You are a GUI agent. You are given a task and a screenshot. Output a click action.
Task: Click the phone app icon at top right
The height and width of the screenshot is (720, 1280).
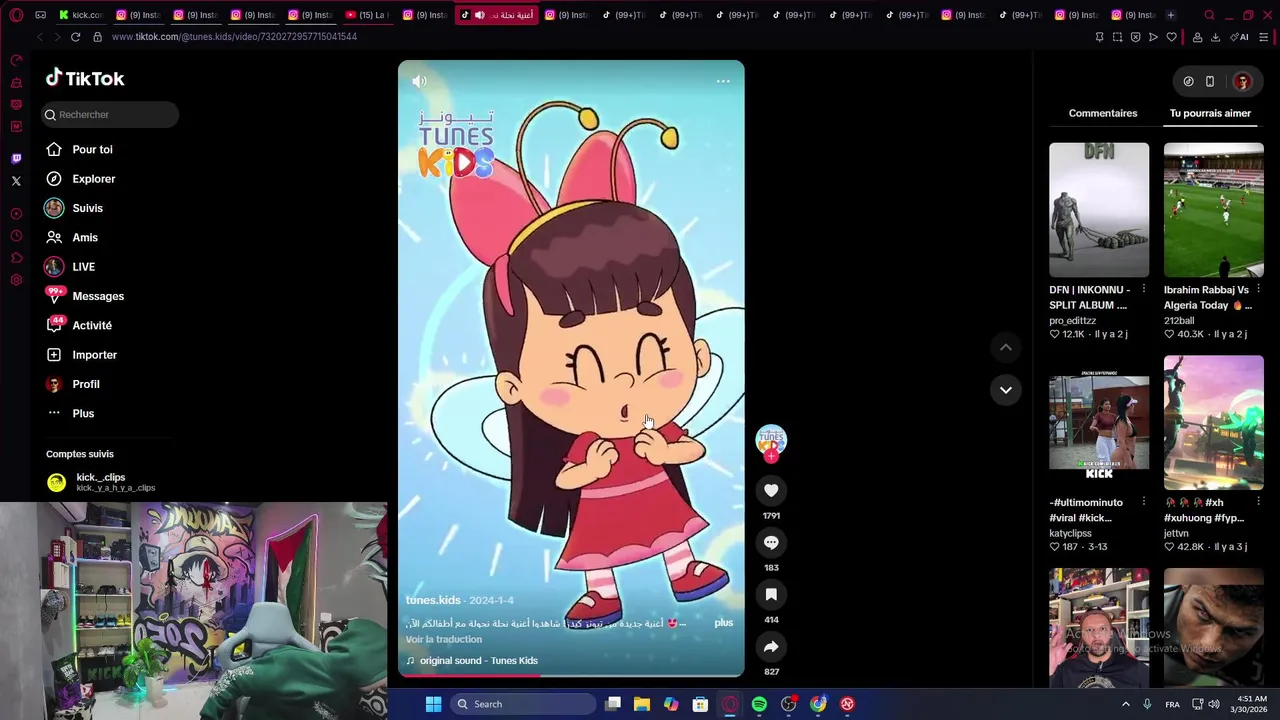pos(1210,82)
